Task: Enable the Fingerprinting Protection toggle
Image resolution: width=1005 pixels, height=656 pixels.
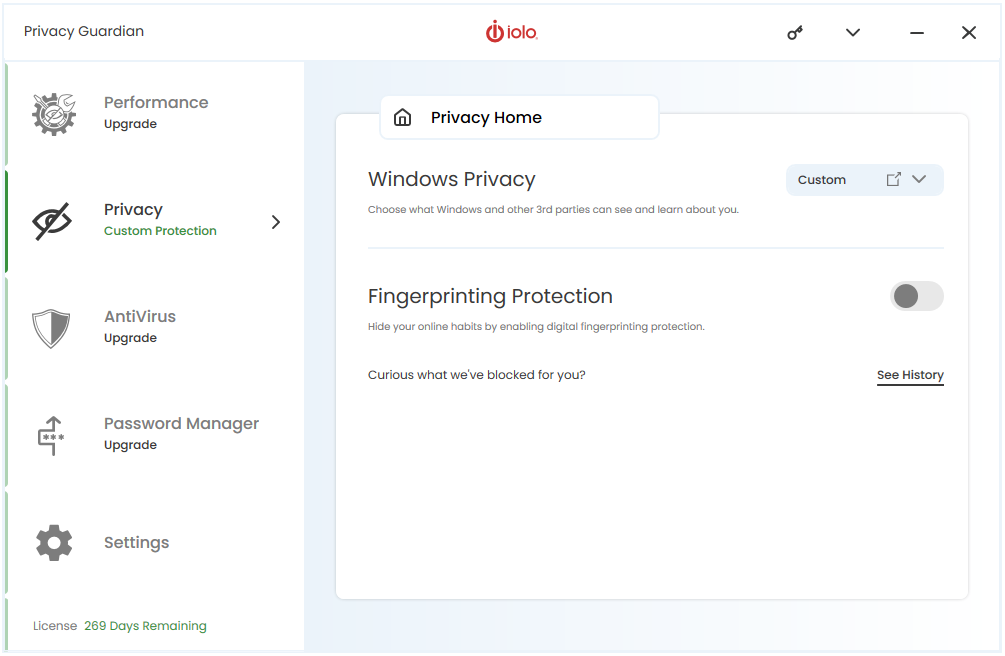Action: click(x=917, y=296)
